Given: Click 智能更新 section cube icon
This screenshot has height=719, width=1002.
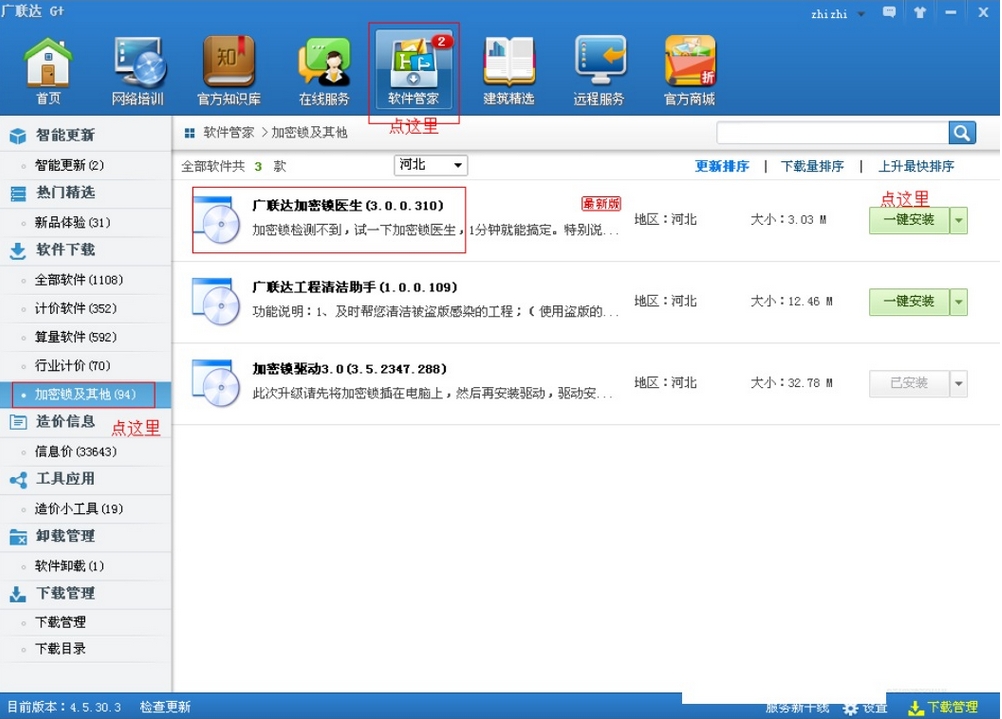Looking at the screenshot, I should pos(18,135).
